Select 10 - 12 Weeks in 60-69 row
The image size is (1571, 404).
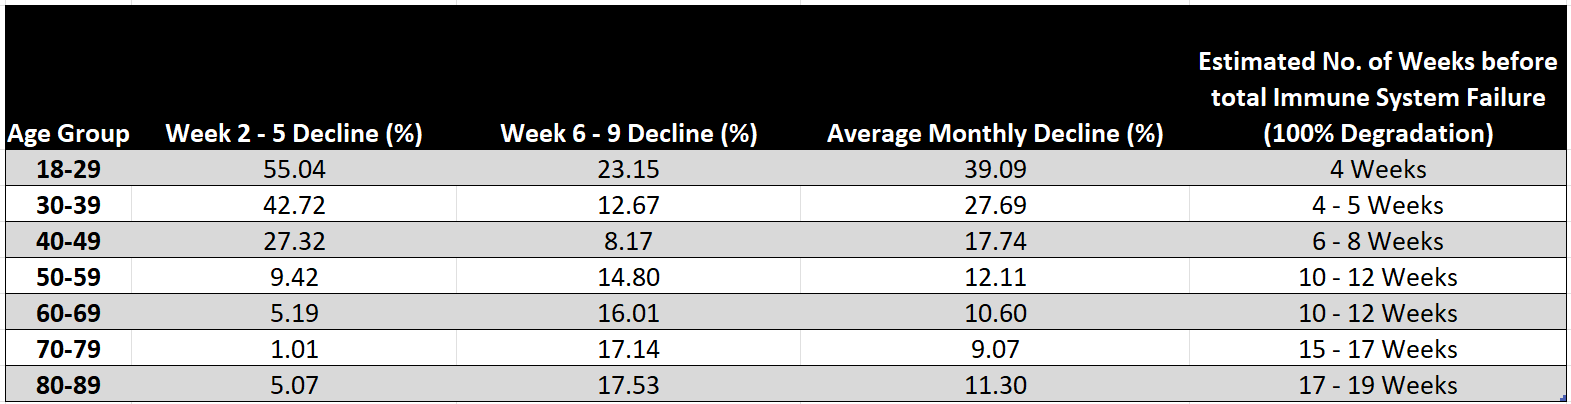(x=1377, y=313)
